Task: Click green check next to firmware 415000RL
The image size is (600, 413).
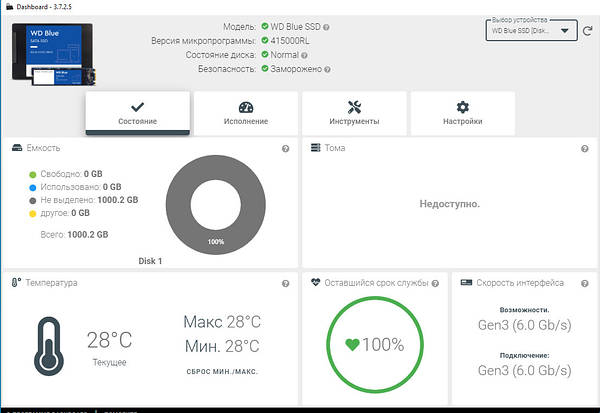Action: pyautogui.click(x=265, y=40)
